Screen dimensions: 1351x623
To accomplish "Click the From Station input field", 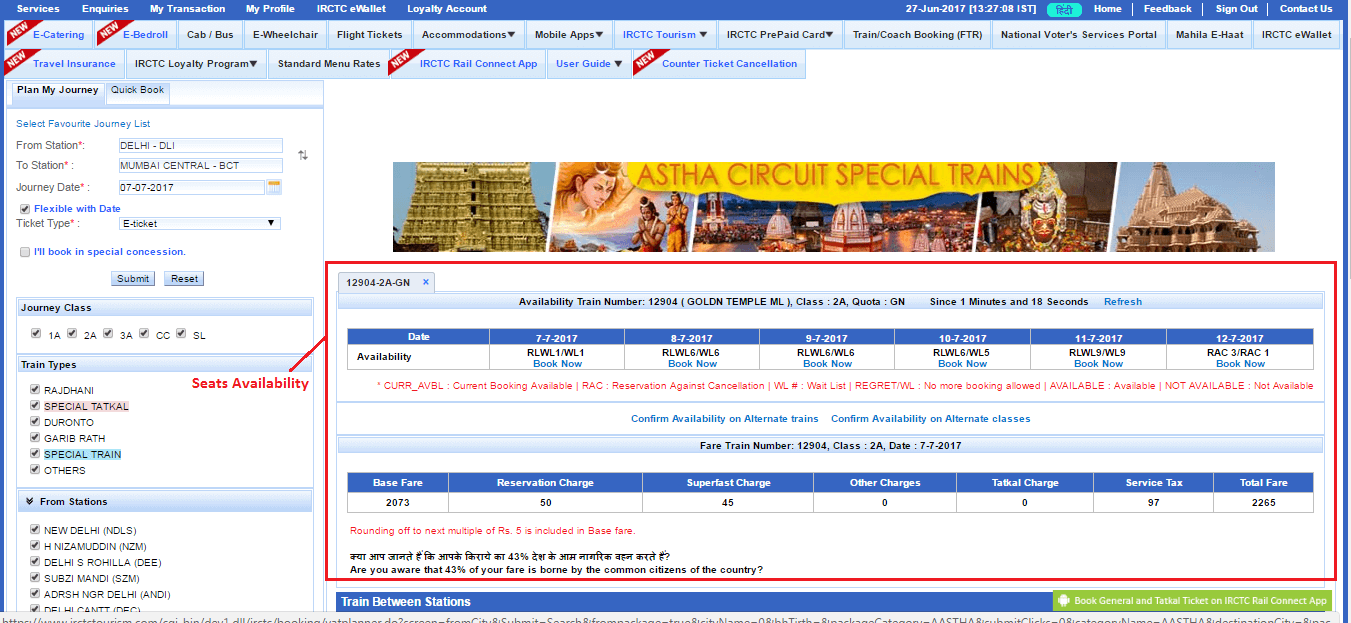I will pos(200,146).
